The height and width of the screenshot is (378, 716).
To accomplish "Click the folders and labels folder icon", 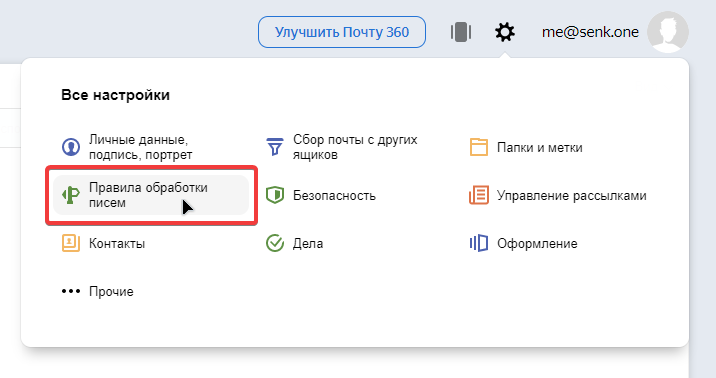I will point(479,147).
